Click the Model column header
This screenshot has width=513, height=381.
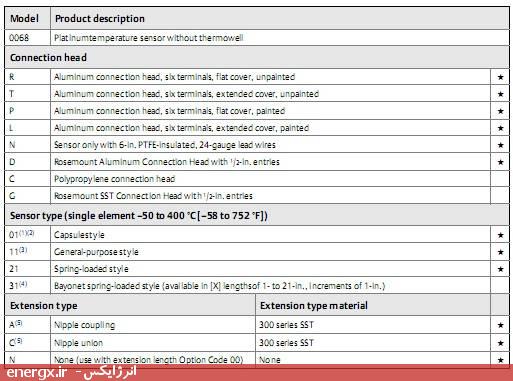tap(24, 19)
